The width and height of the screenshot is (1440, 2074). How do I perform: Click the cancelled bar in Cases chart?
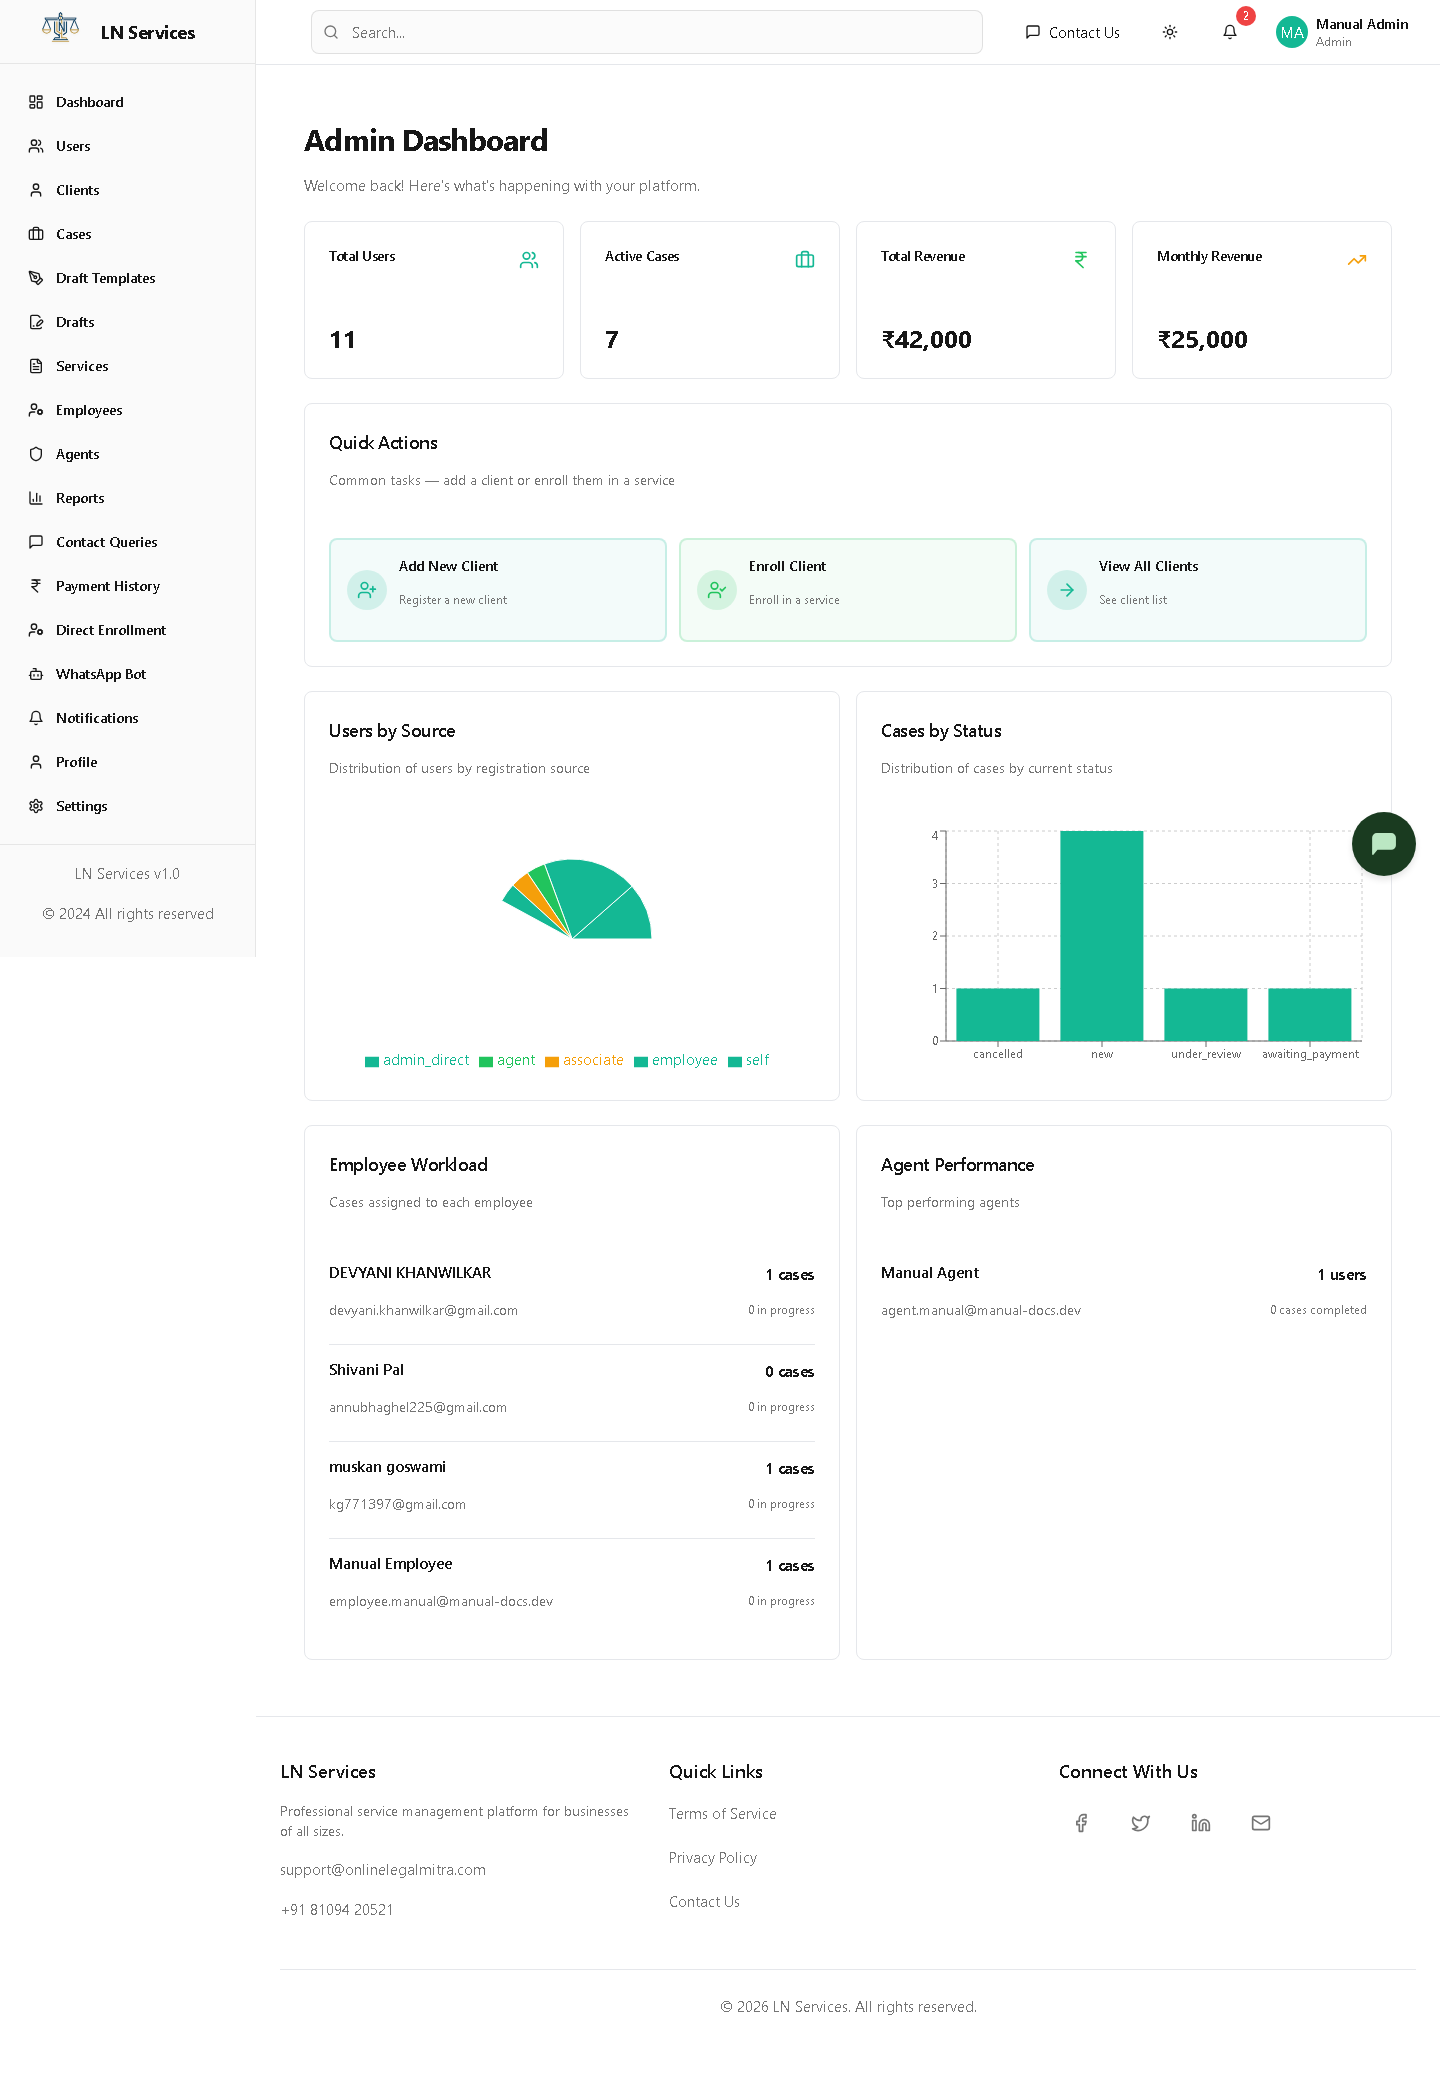click(x=998, y=1015)
